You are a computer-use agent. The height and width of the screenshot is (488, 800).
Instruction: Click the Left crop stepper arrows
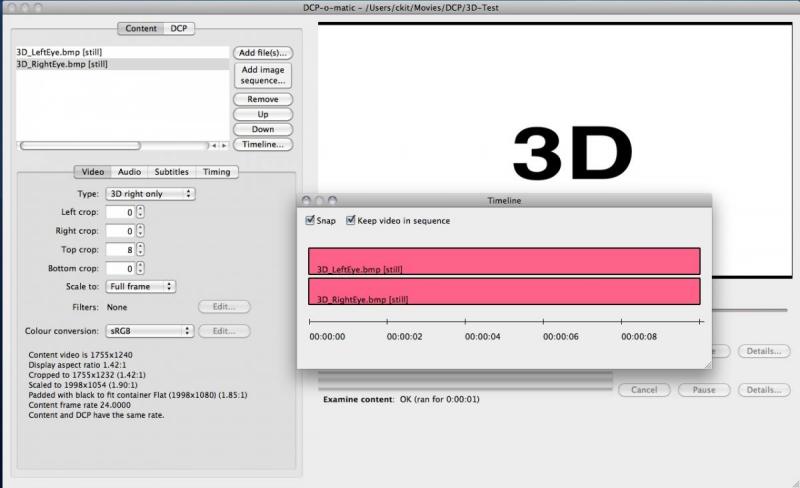[141, 213]
